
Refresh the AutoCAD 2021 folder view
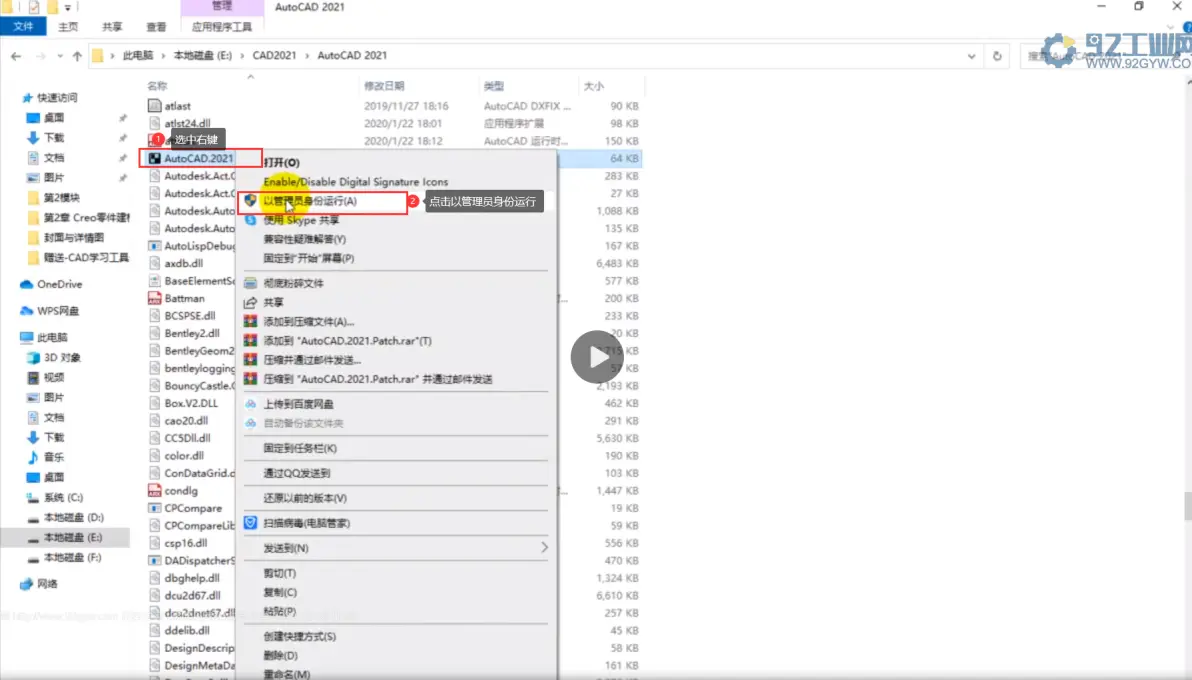[x=997, y=56]
